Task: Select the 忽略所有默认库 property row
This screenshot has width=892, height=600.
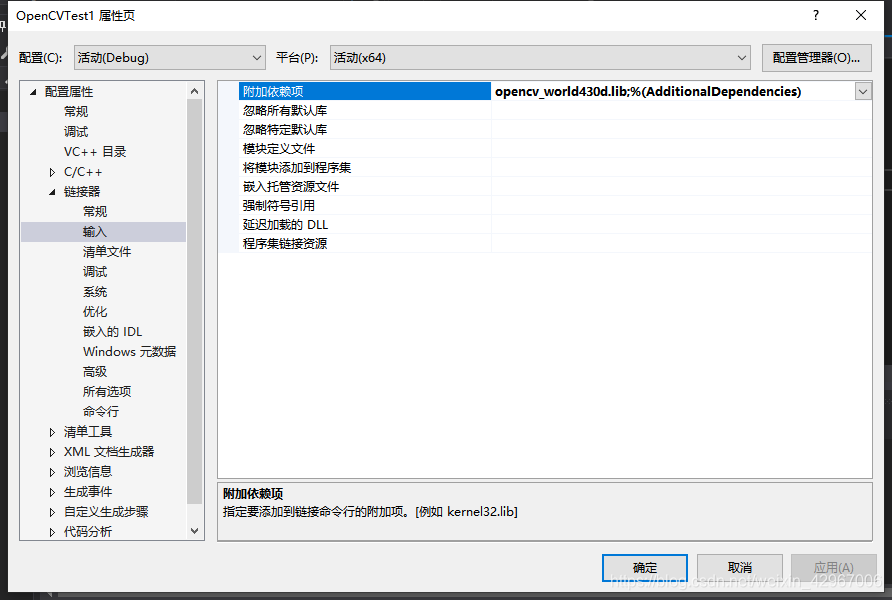Action: [x=545, y=110]
